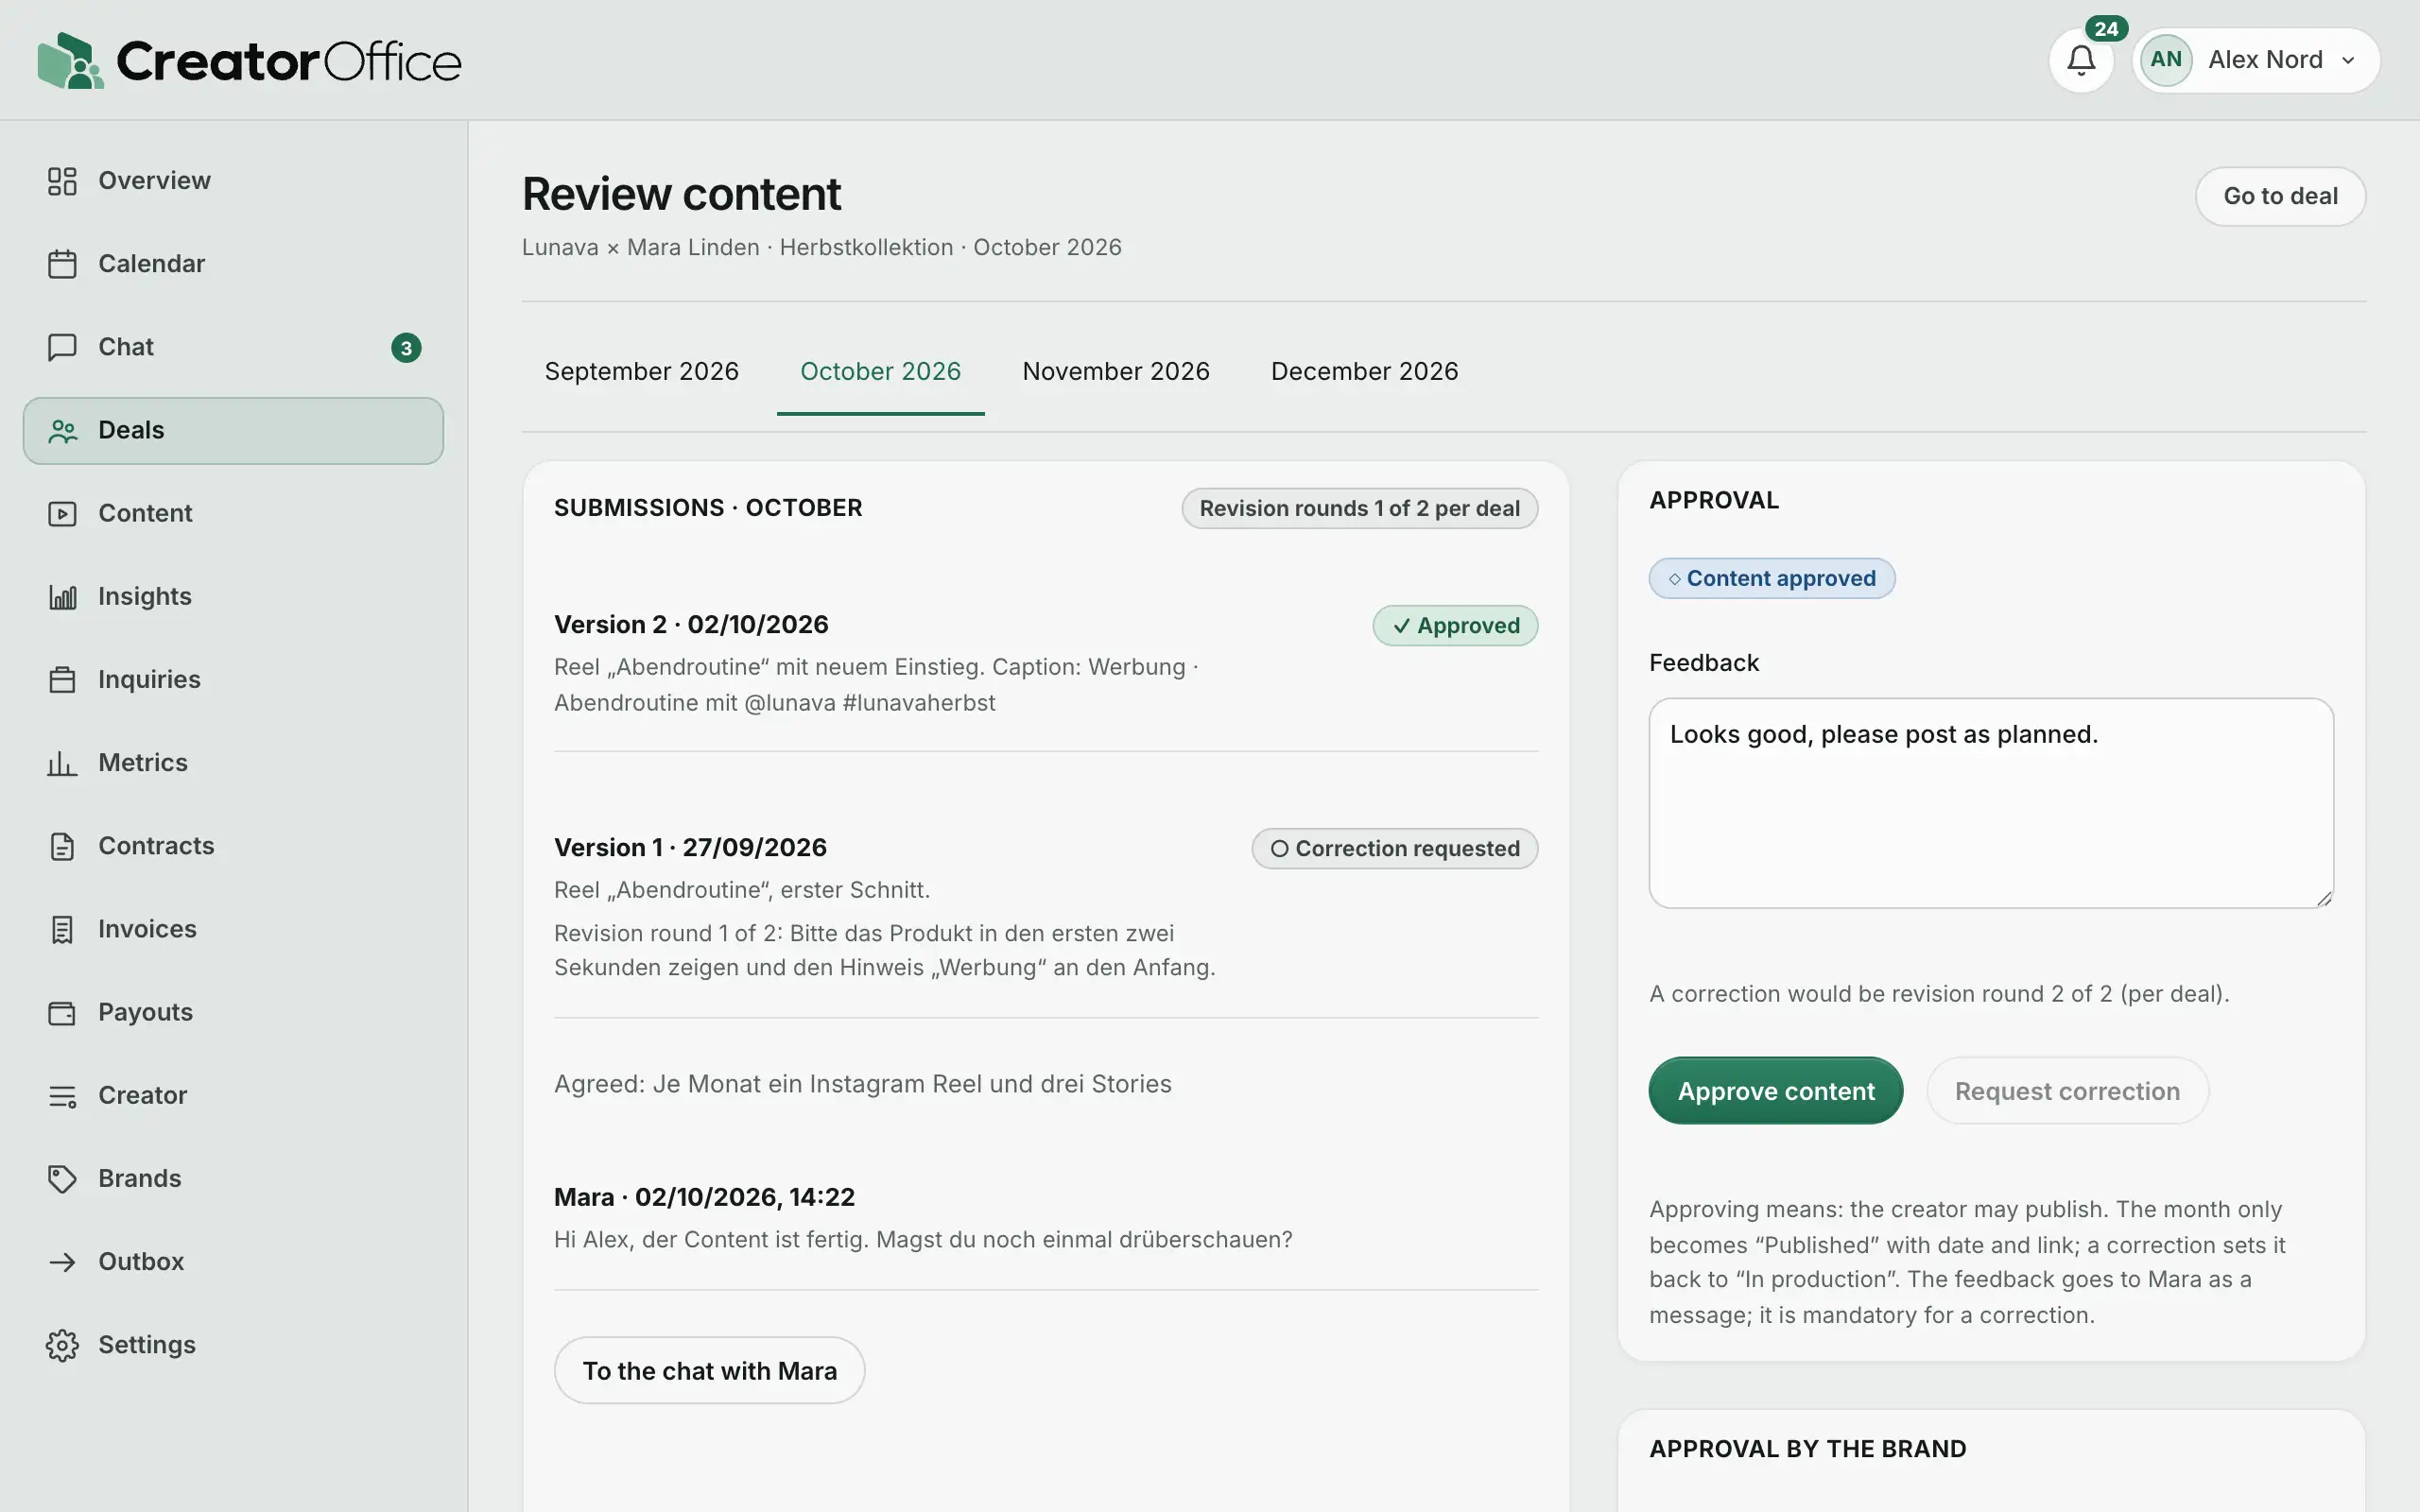Click inside the Feedback text area
Screen dimensions: 2420x1512
(x=1991, y=803)
